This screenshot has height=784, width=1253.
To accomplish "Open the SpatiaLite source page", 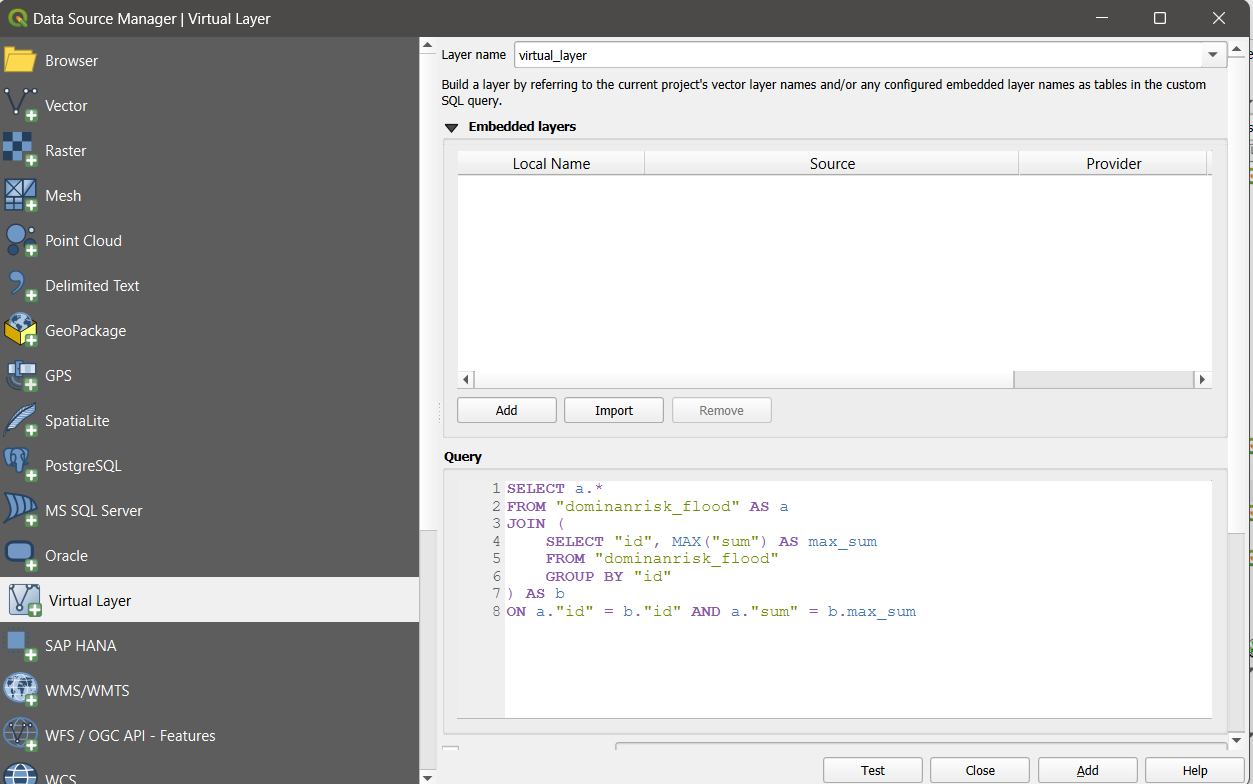I will [77, 421].
